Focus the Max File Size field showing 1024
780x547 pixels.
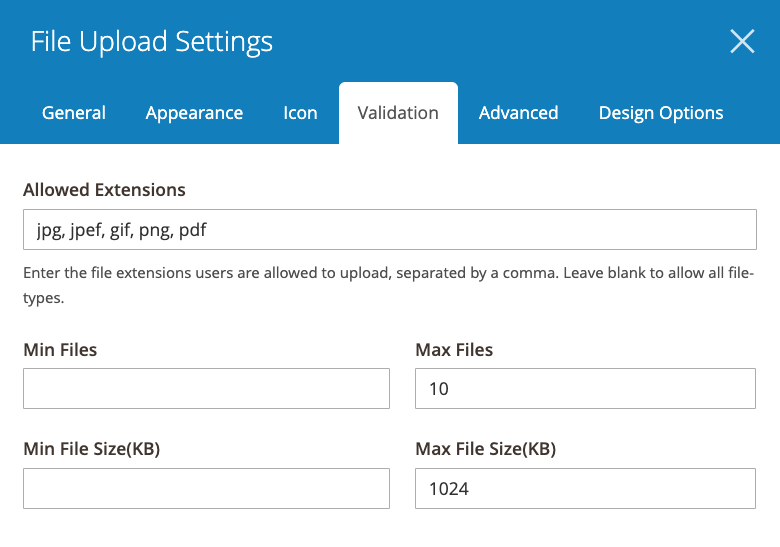[x=585, y=488]
